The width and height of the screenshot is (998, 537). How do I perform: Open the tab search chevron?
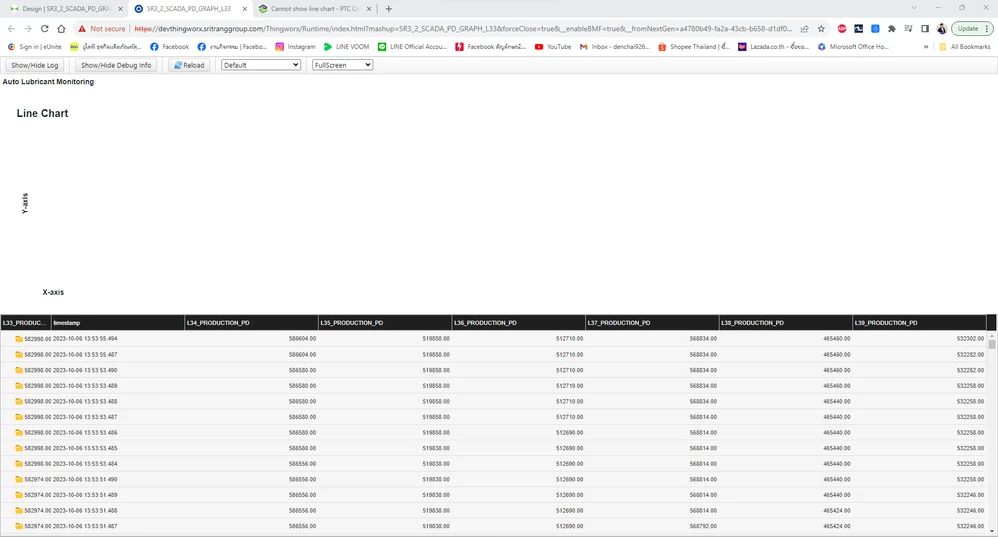(x=914, y=8)
